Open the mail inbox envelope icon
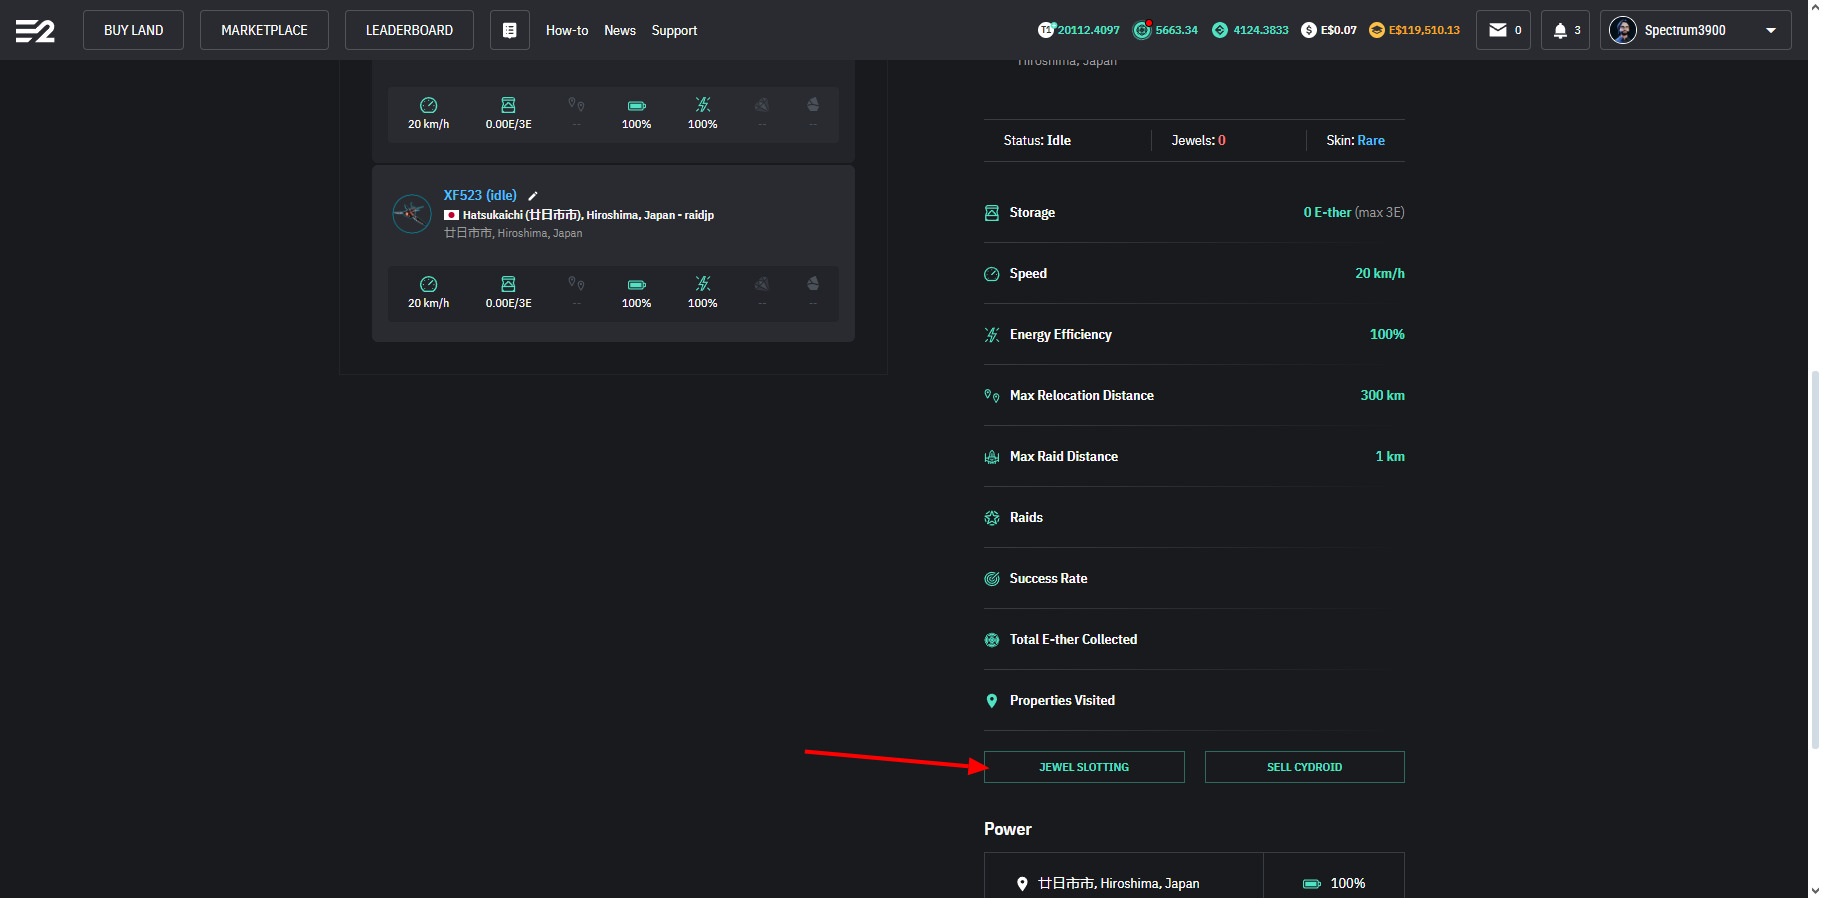 (x=1497, y=30)
